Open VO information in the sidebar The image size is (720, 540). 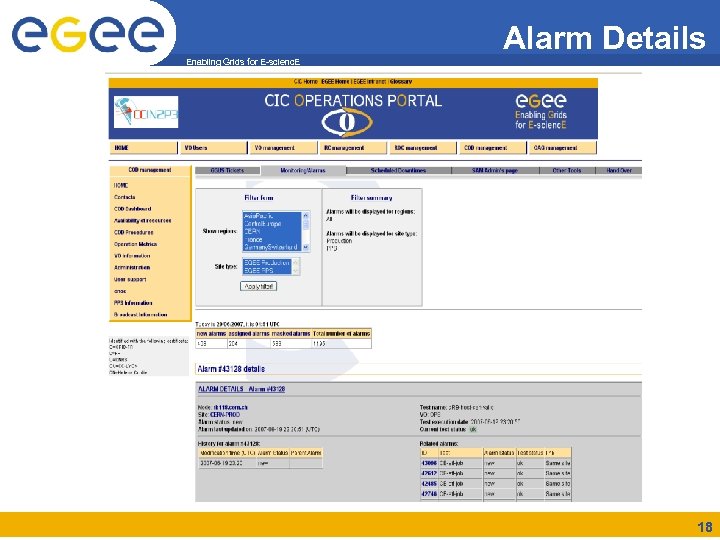click(132, 256)
